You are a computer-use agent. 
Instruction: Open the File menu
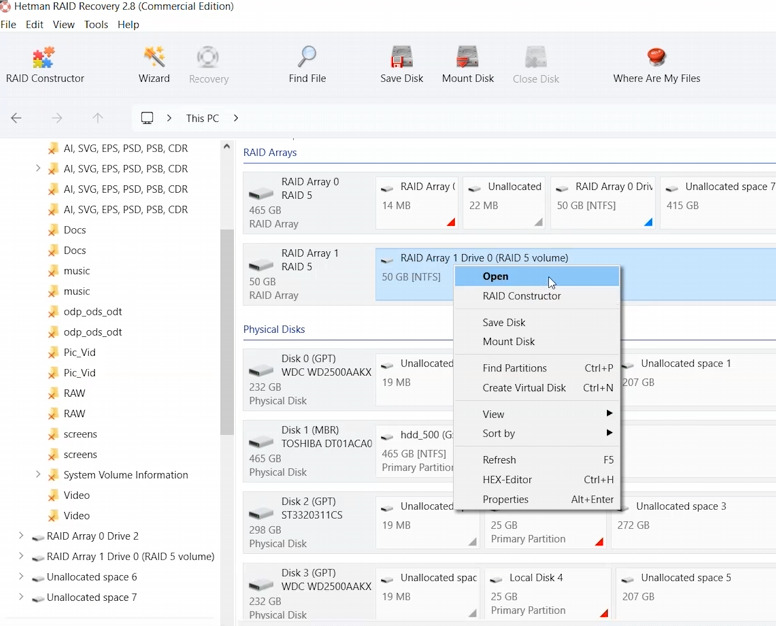[8, 24]
